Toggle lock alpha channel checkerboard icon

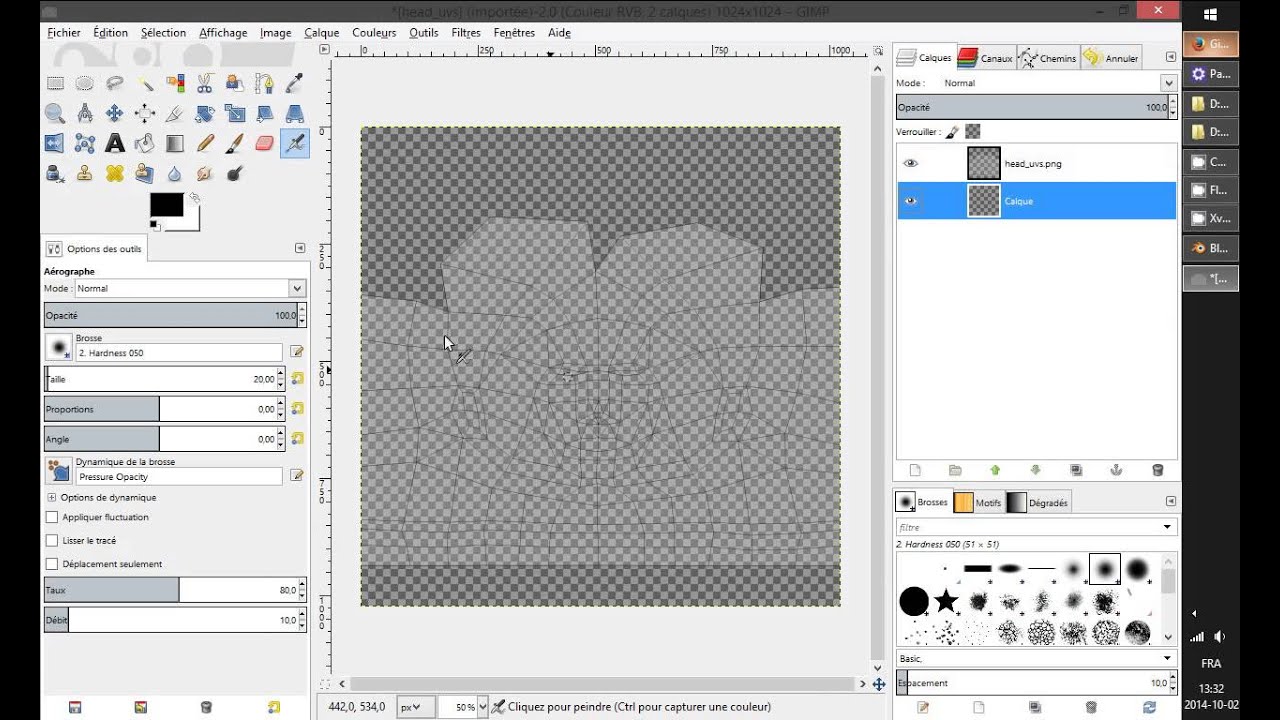pos(972,131)
